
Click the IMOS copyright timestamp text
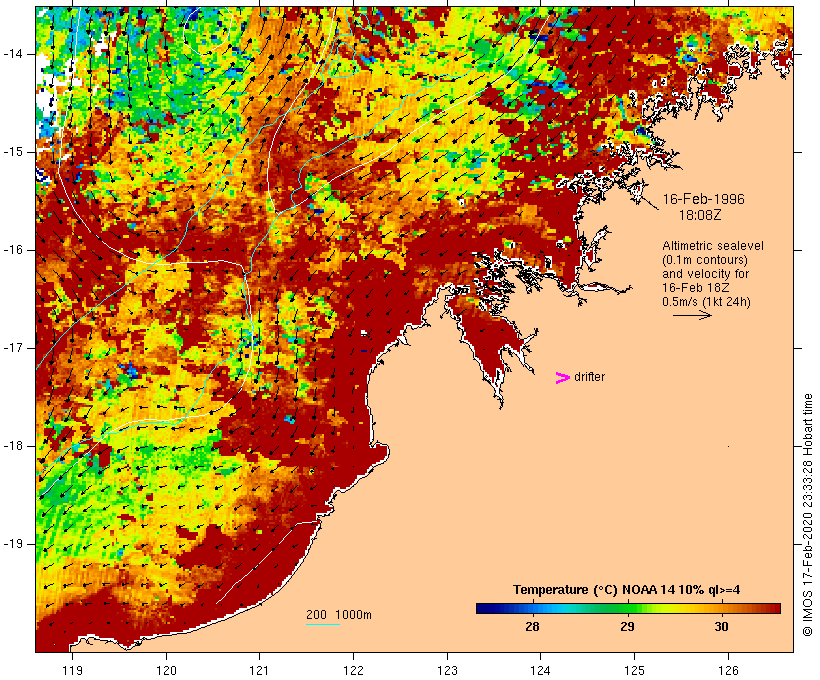807,515
